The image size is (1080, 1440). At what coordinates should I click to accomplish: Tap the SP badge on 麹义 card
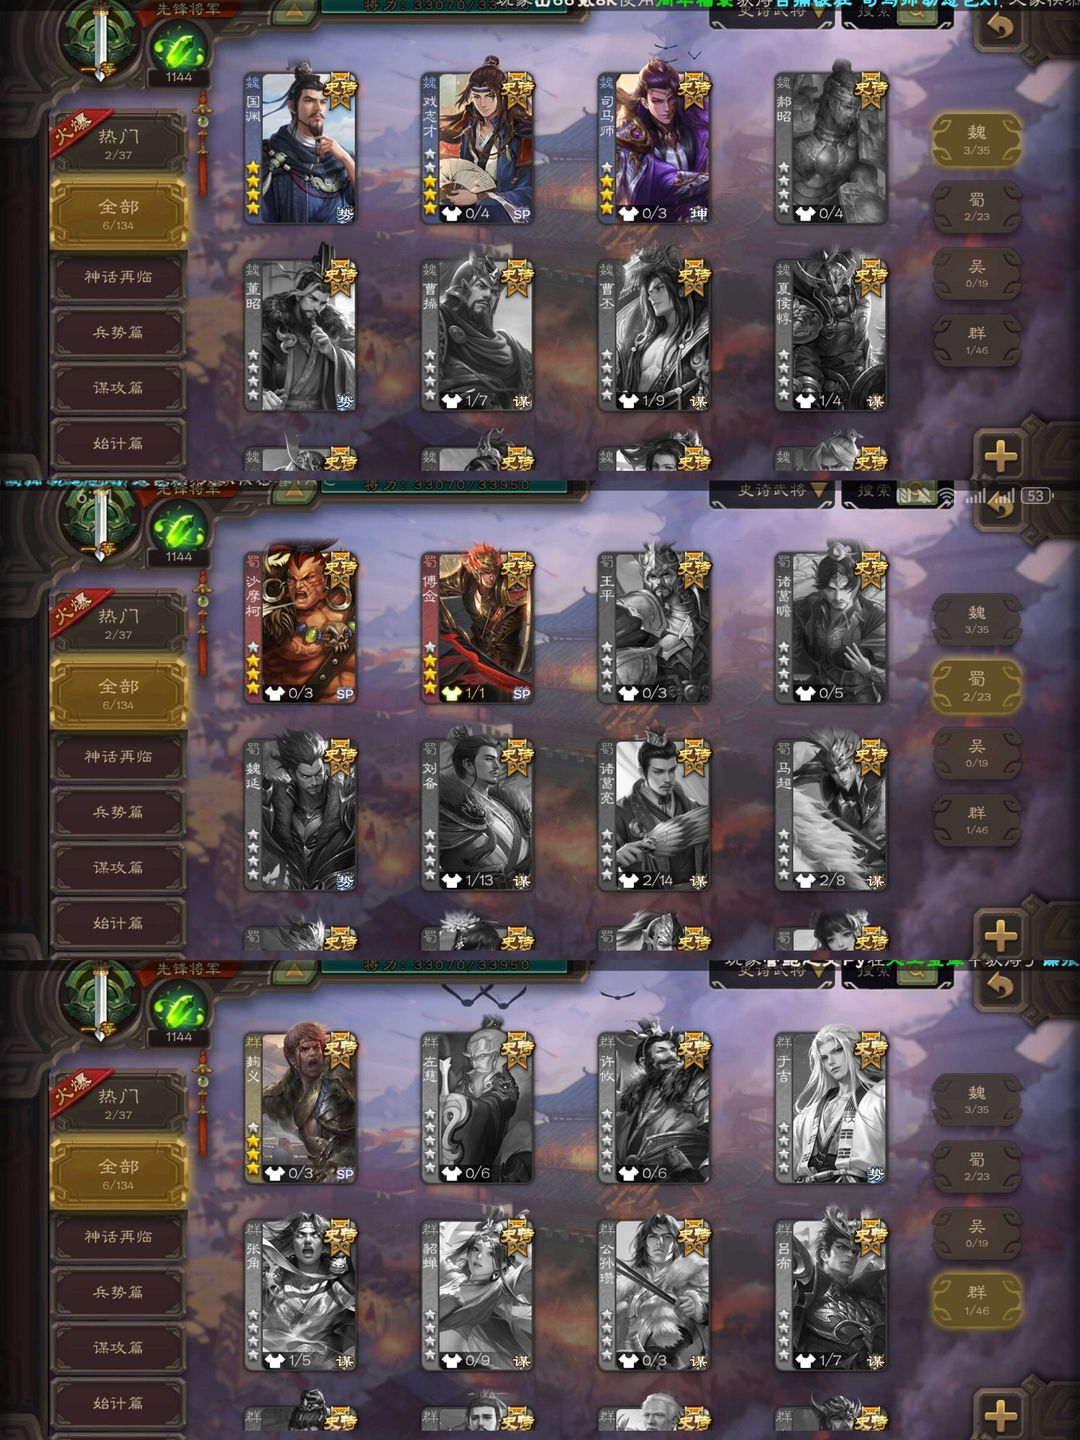pos(345,1174)
